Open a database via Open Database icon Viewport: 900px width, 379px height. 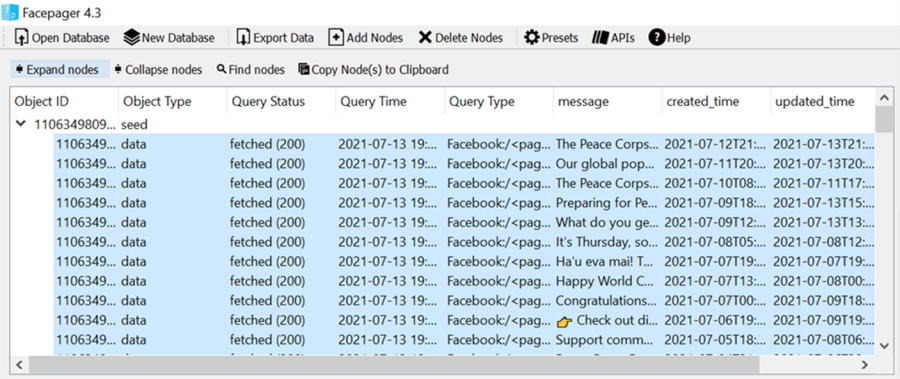point(22,38)
